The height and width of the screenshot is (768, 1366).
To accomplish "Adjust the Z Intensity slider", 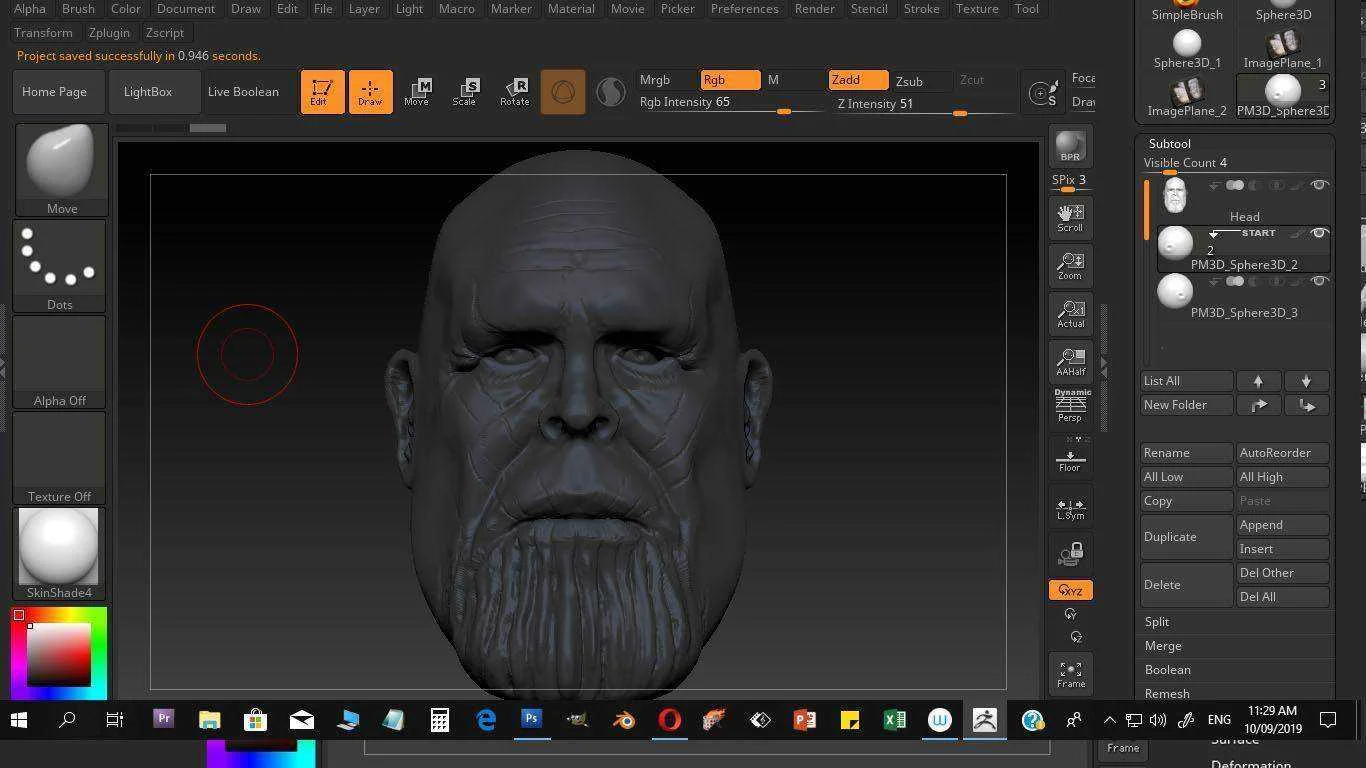I will click(x=925, y=105).
